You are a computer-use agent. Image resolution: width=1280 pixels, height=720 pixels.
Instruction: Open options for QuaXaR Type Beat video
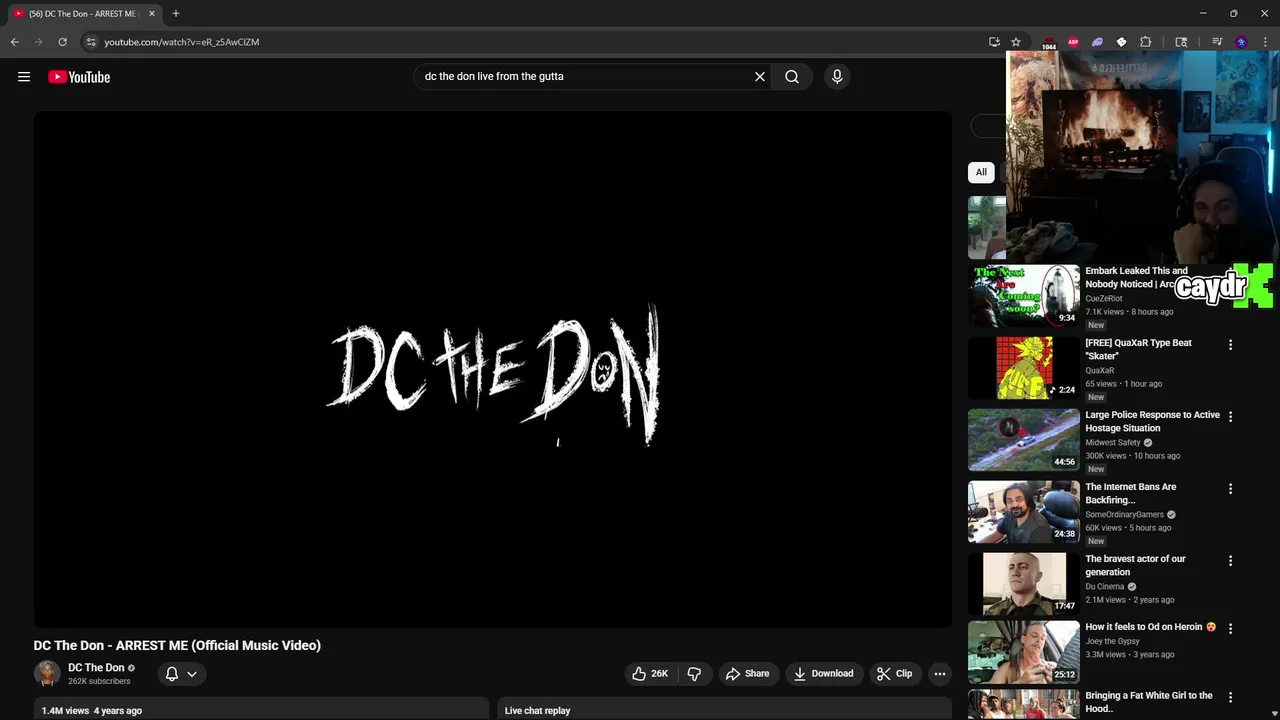tap(1230, 344)
